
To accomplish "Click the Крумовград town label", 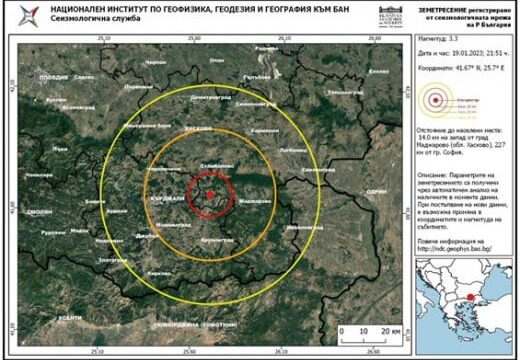I will [x=217, y=240].
